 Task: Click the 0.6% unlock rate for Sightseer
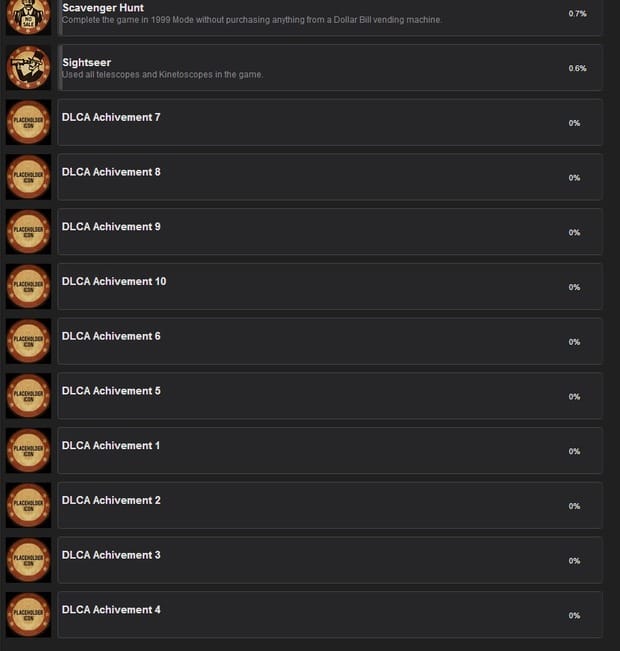click(x=578, y=69)
